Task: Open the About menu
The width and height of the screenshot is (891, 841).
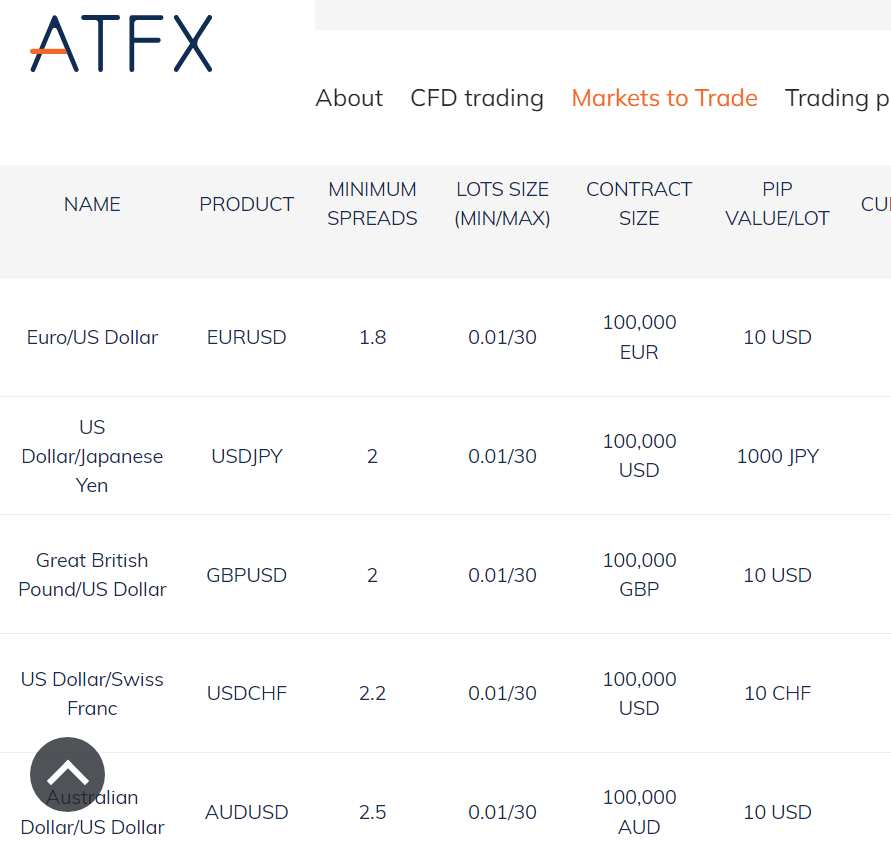Action: point(349,98)
